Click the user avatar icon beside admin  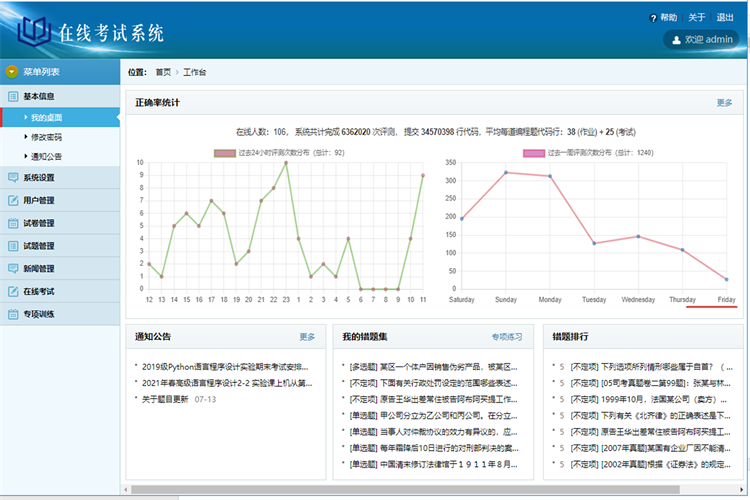(x=674, y=39)
